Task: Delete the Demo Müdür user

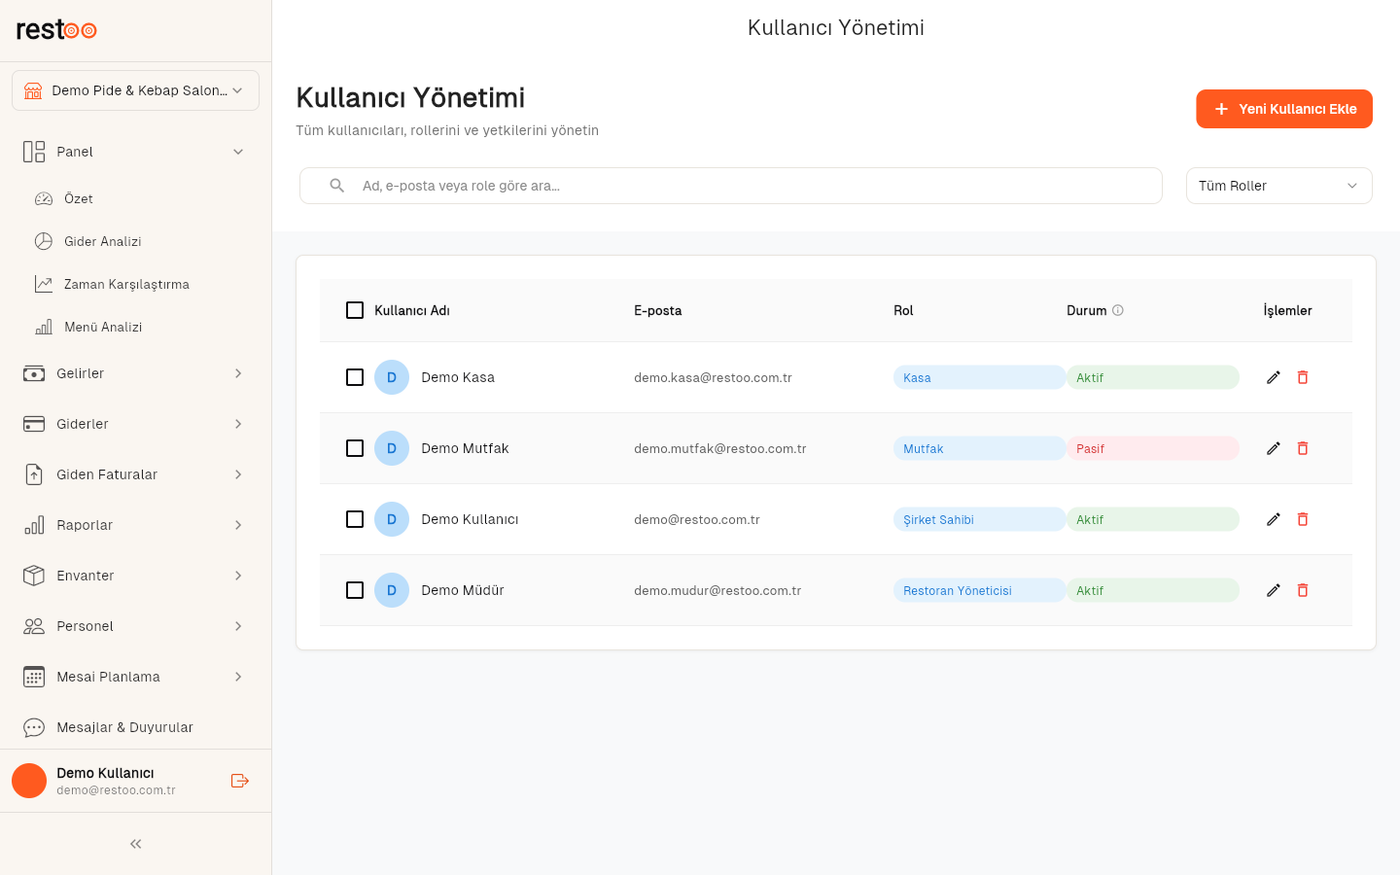Action: 1302,590
